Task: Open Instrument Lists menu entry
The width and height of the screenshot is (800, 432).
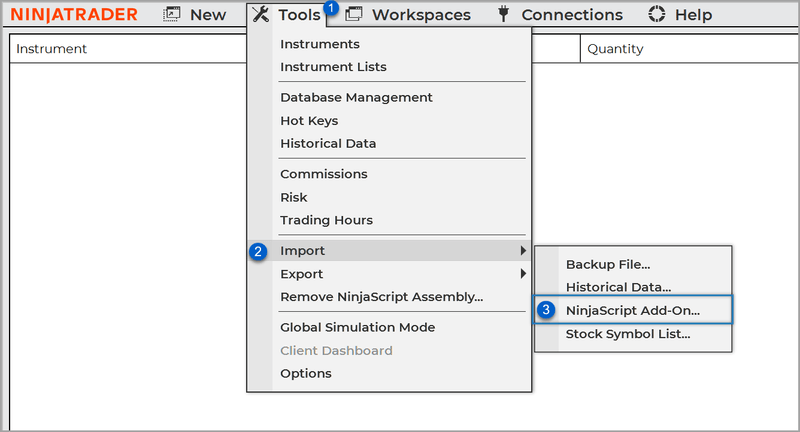Action: click(333, 67)
